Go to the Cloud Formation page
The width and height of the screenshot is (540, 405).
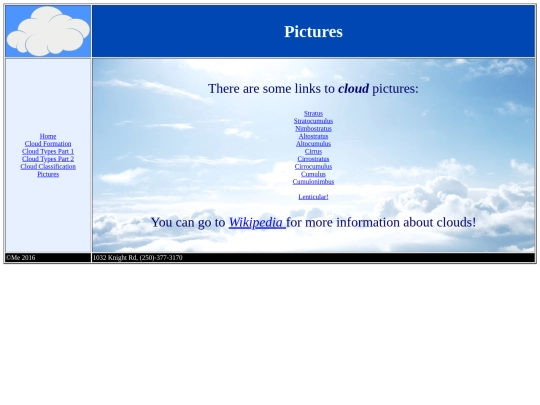coord(48,144)
